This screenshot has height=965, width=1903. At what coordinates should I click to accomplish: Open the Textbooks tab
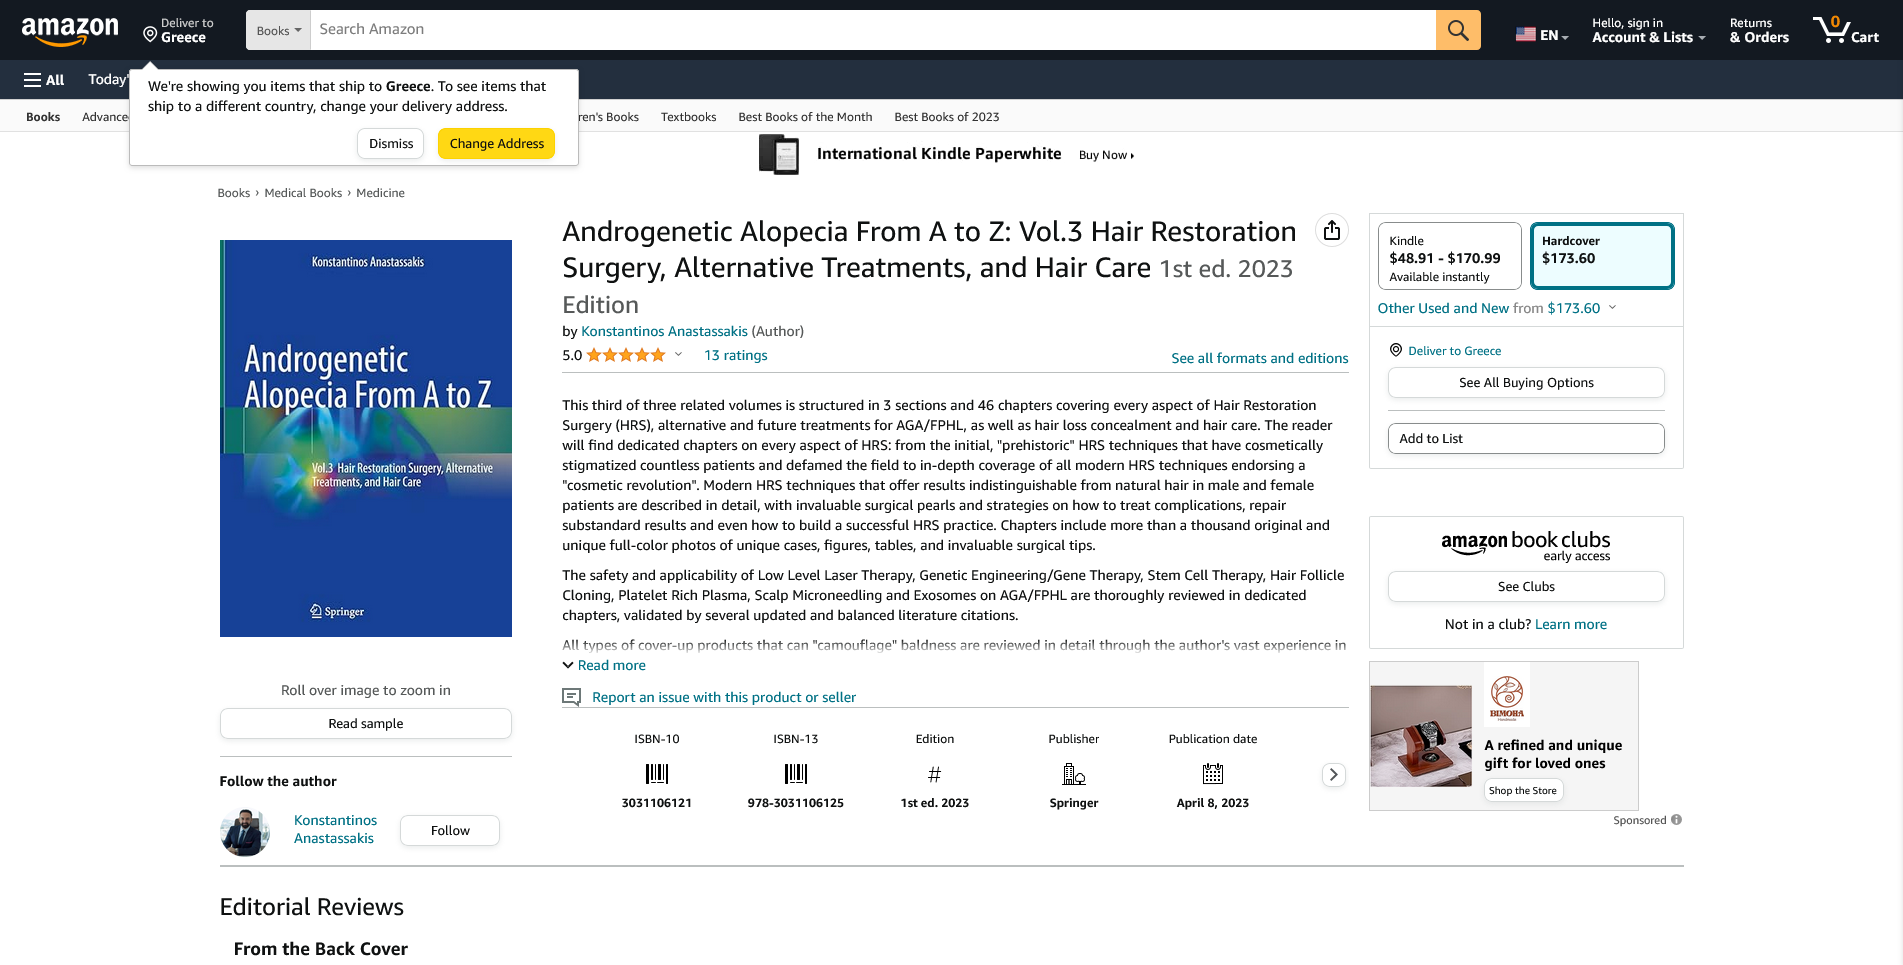pyautogui.click(x=688, y=117)
